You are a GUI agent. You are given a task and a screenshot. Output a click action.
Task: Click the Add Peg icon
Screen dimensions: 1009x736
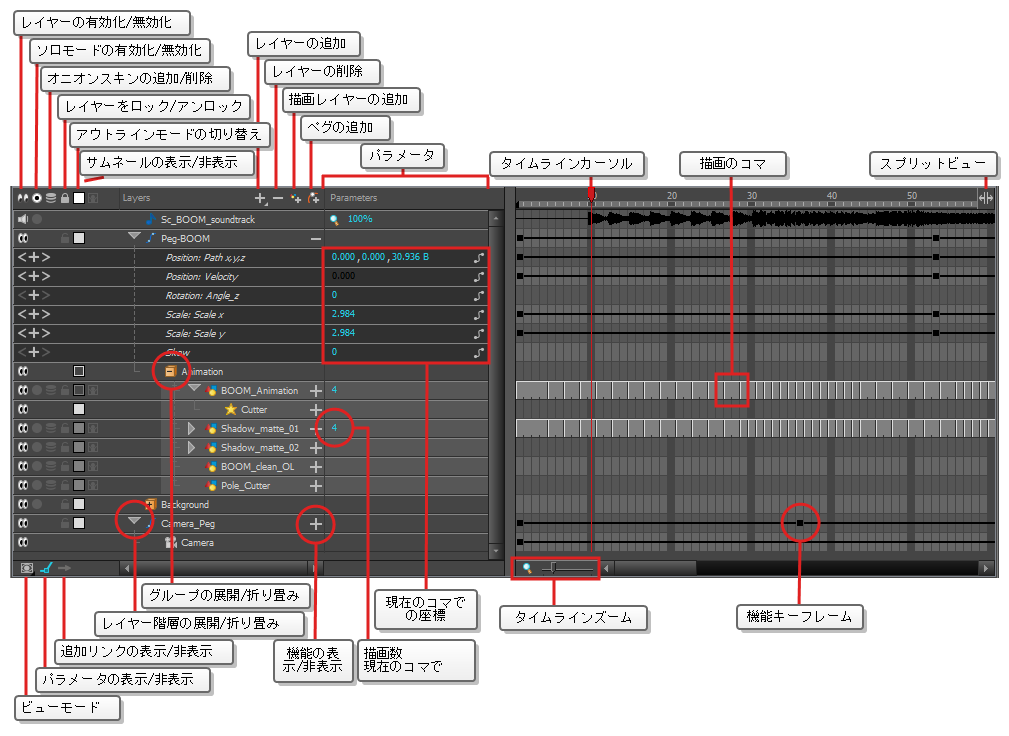pos(313,199)
